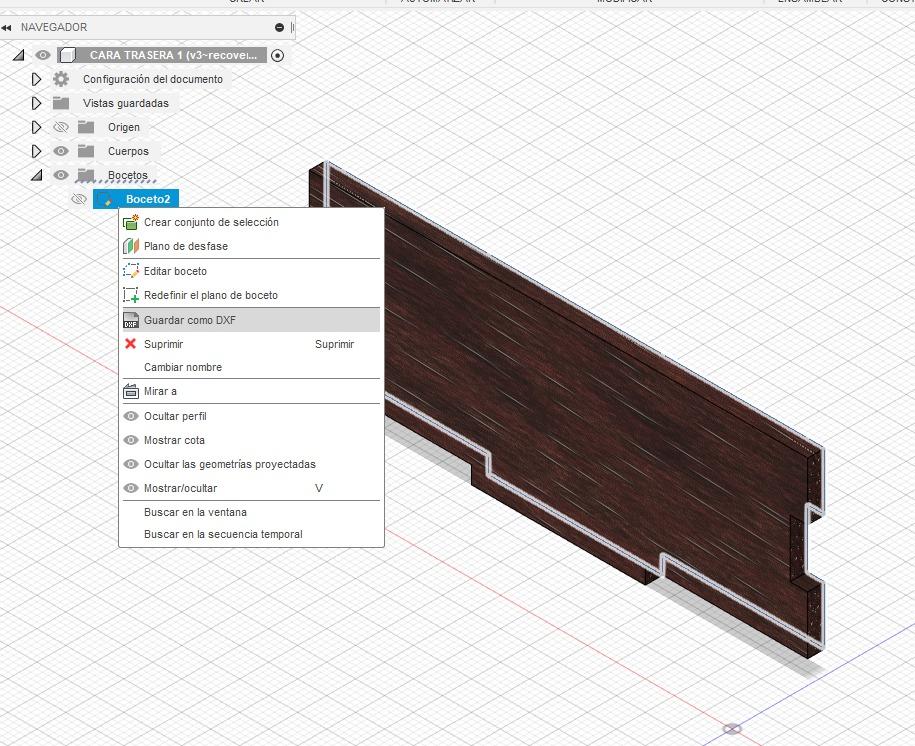
Task: Choose Mirar a in context menu
Action: 251,392
